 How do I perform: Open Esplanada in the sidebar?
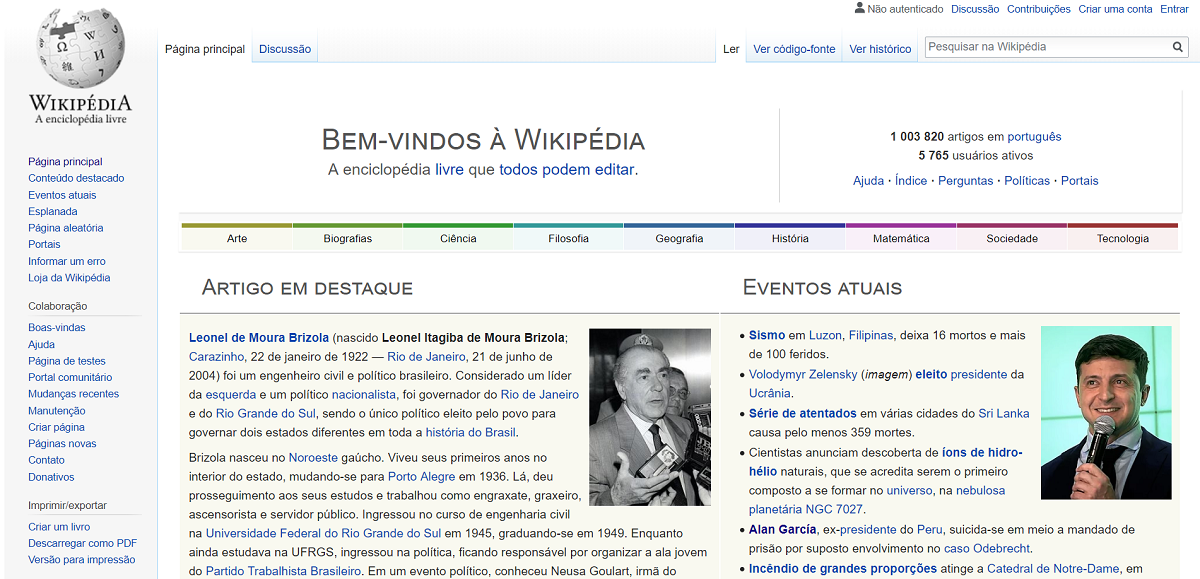click(53, 211)
